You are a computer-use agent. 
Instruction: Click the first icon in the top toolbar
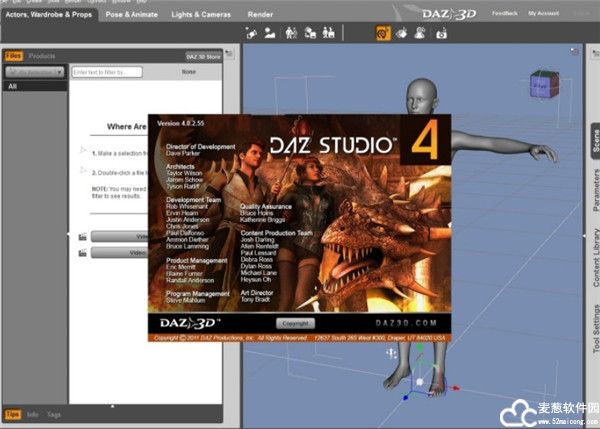pyautogui.click(x=254, y=34)
